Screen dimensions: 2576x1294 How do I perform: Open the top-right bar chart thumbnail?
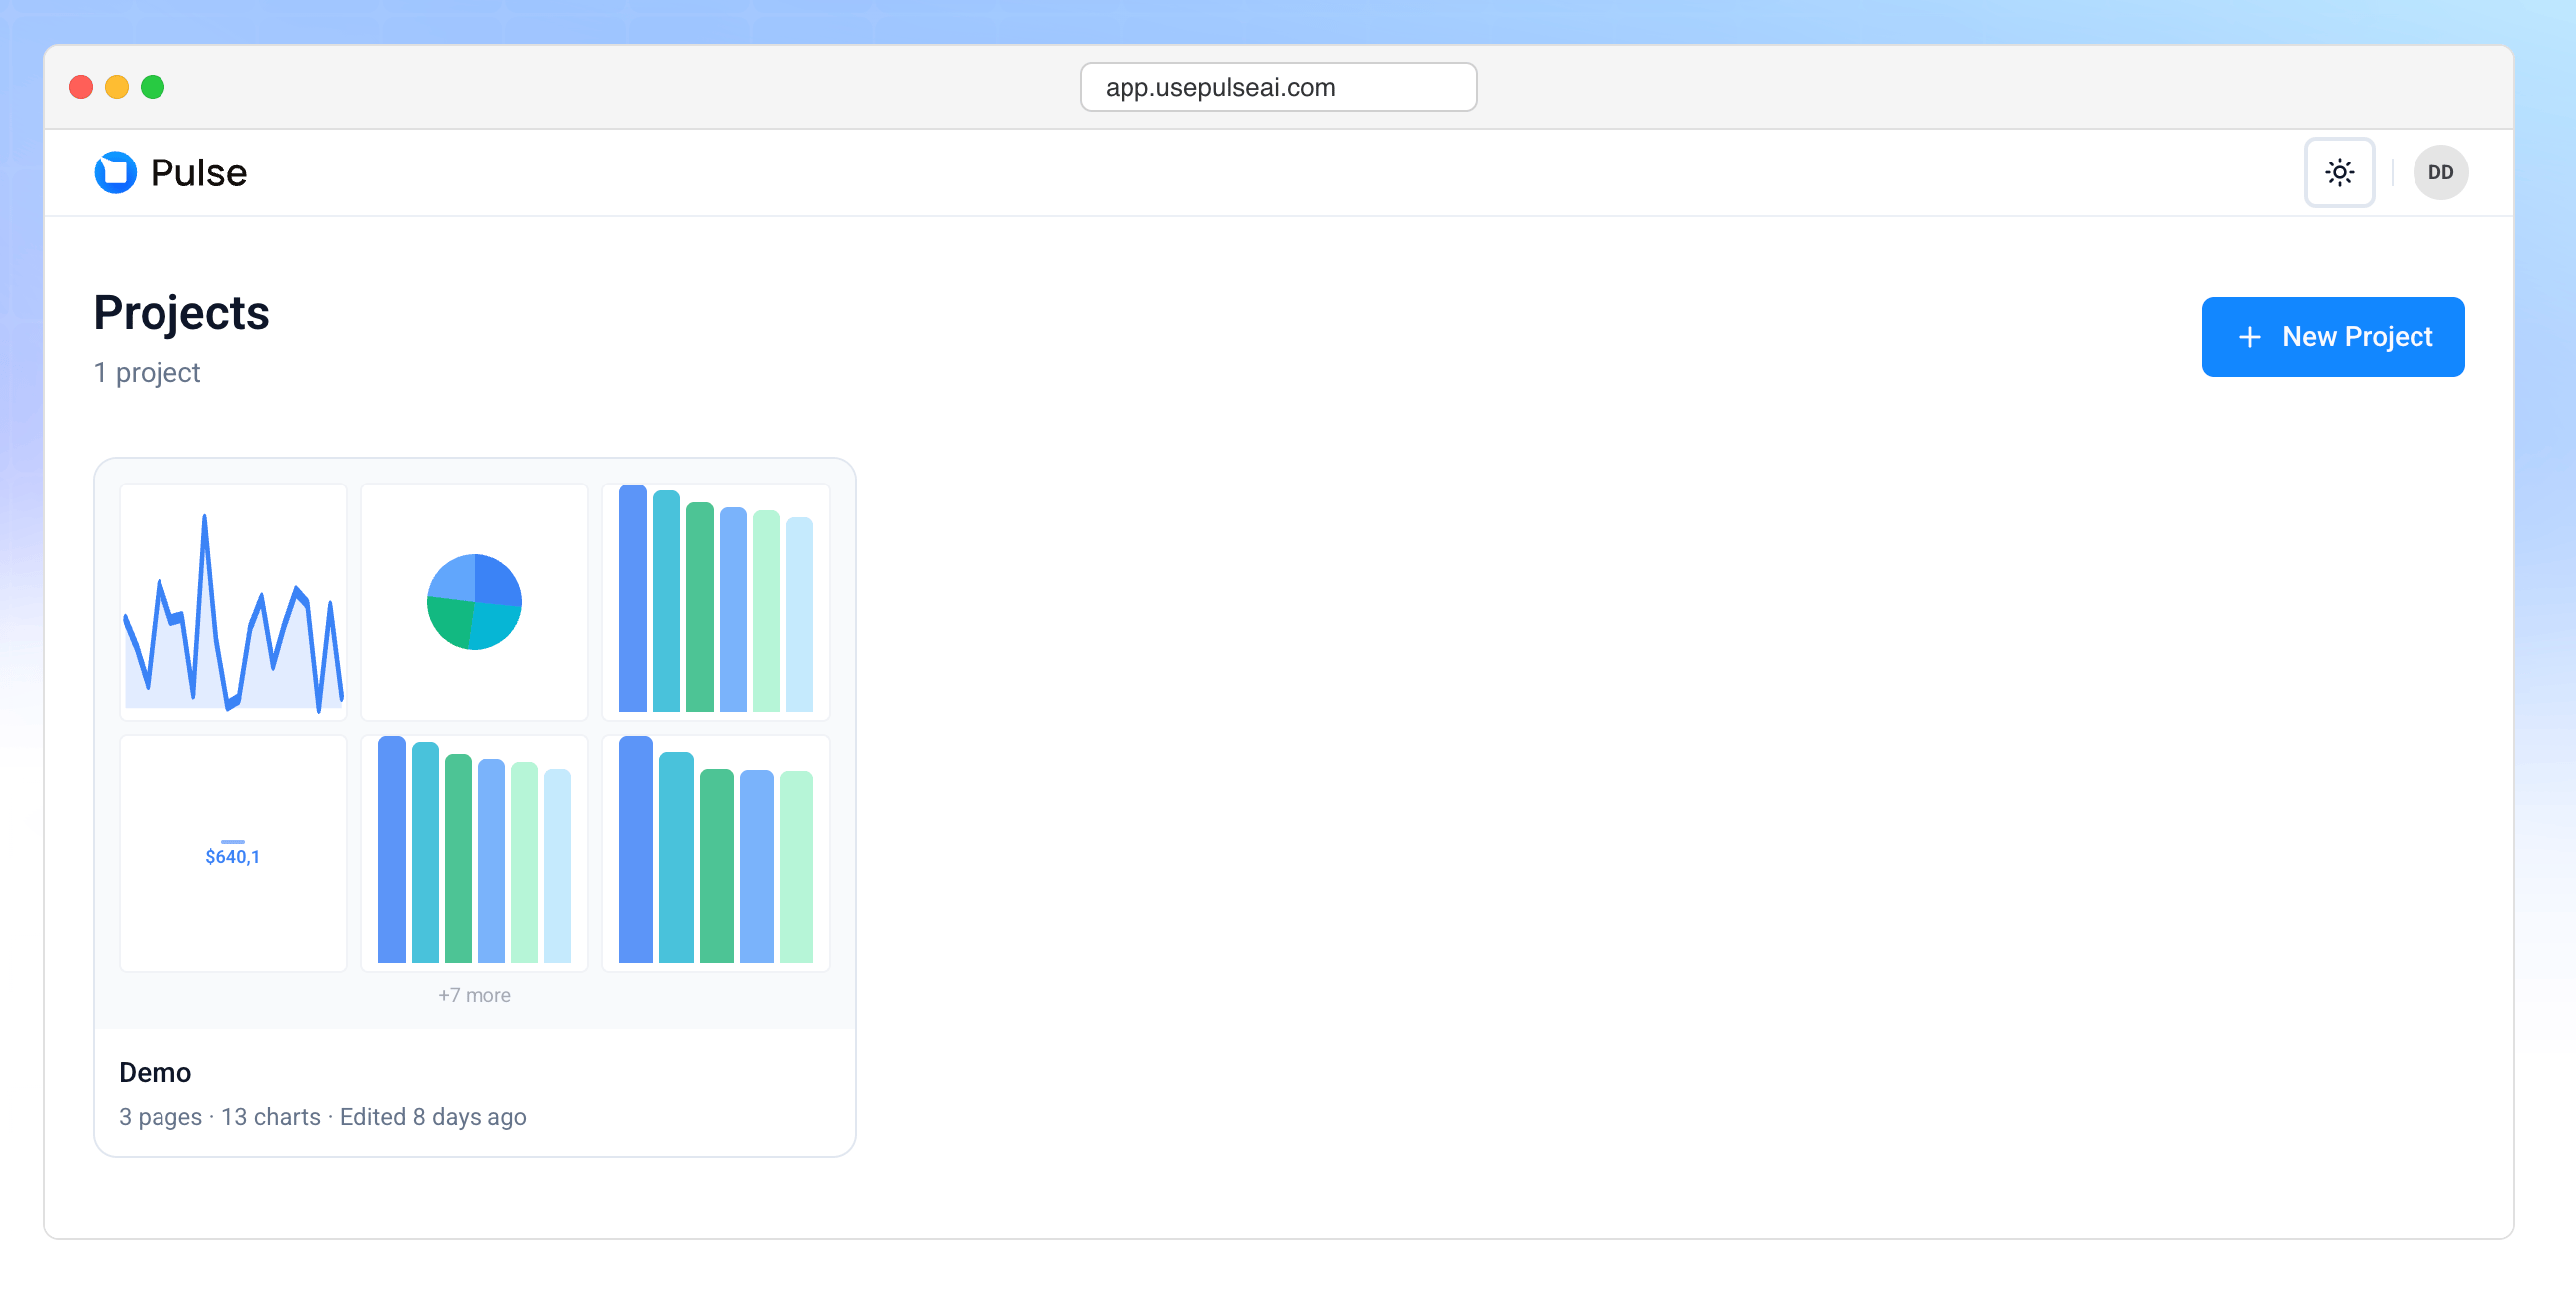[715, 601]
